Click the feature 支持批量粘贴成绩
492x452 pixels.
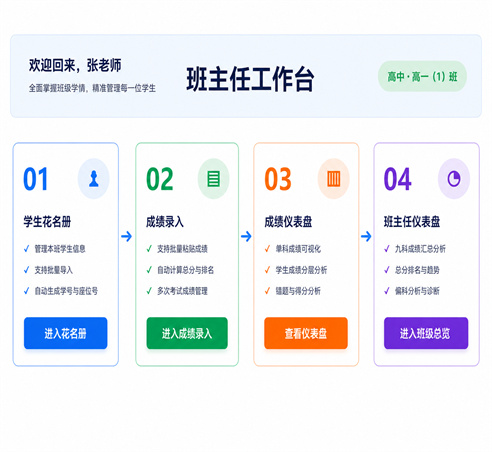click(182, 249)
